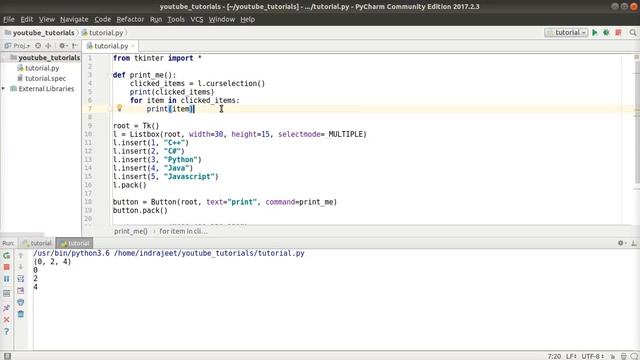Click youtube_tutorials in the navigation breadcrumb
This screenshot has width=640, height=360.
(40, 33)
